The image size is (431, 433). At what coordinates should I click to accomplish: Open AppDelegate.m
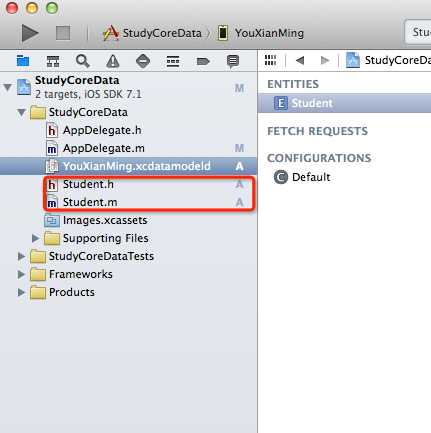click(128, 148)
